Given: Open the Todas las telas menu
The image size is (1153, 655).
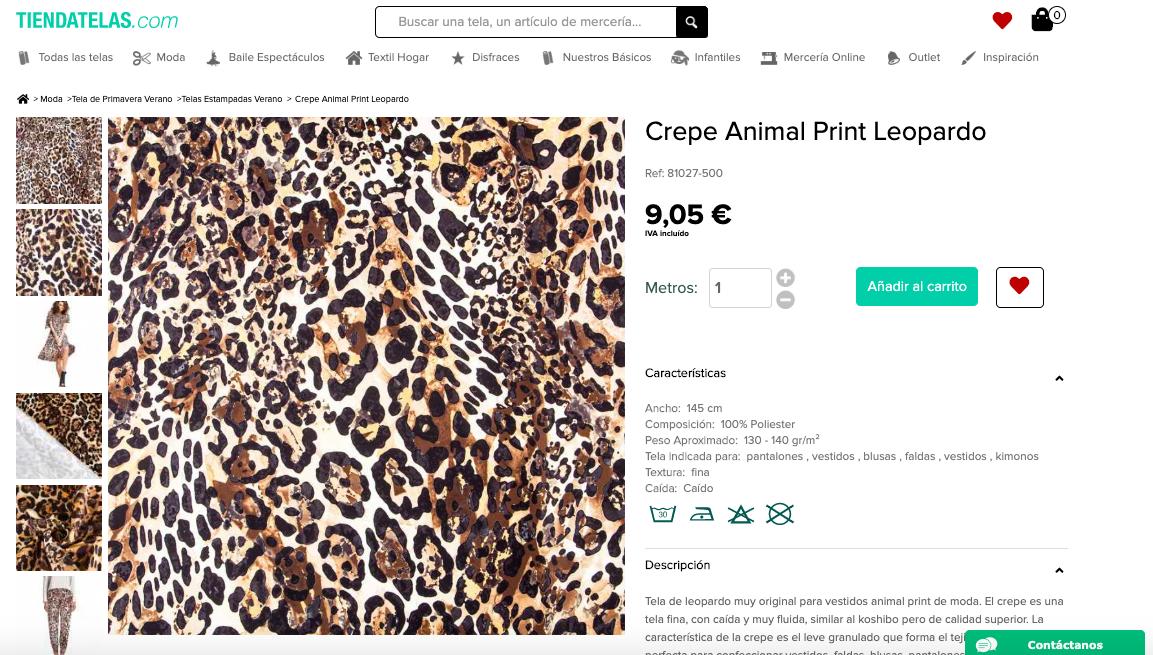Looking at the screenshot, I should 66,58.
